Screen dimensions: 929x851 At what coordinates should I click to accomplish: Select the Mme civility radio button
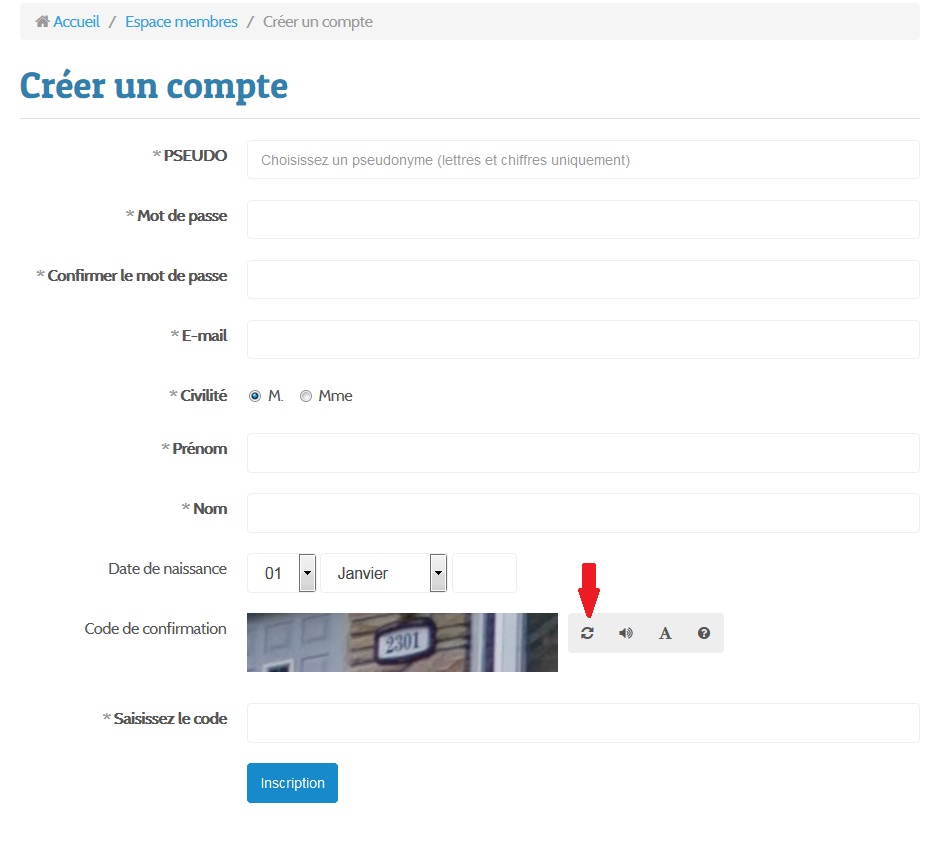306,396
